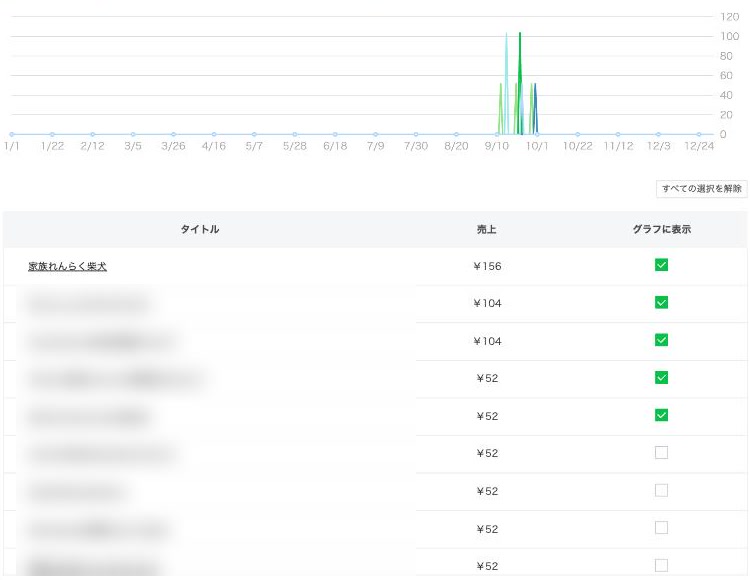Viewport: 750px width, 580px height.
Task: Click the chart data point at 1/22
Action: point(52,134)
